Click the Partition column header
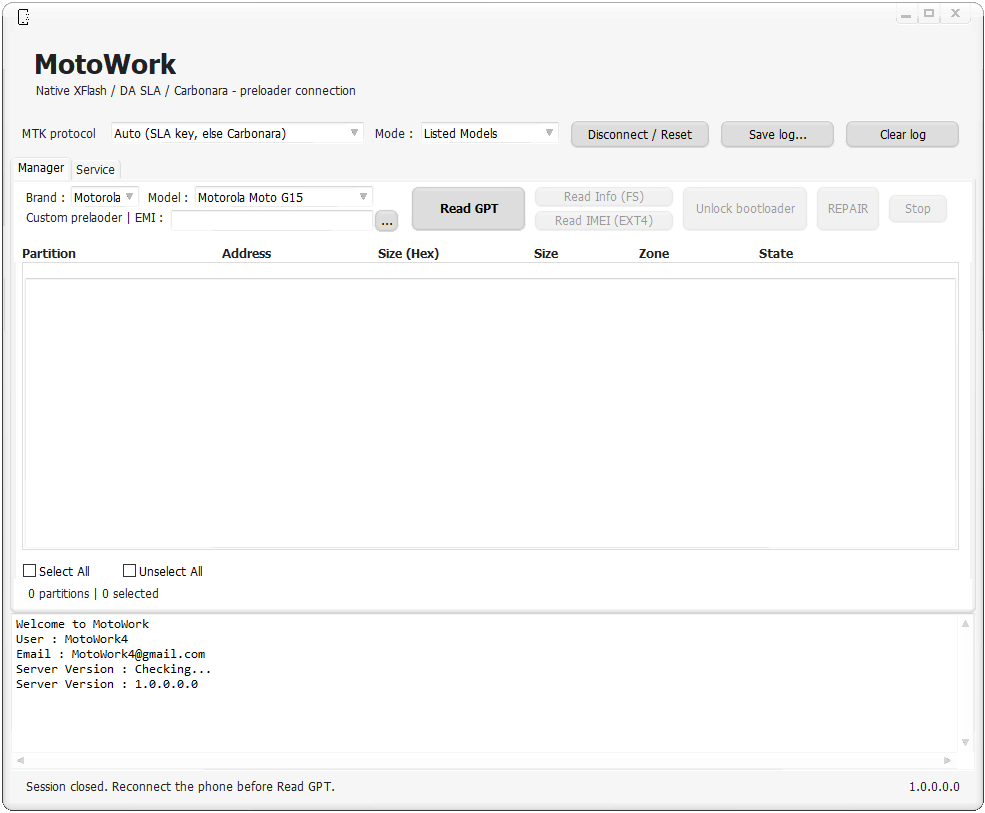 tap(49, 253)
